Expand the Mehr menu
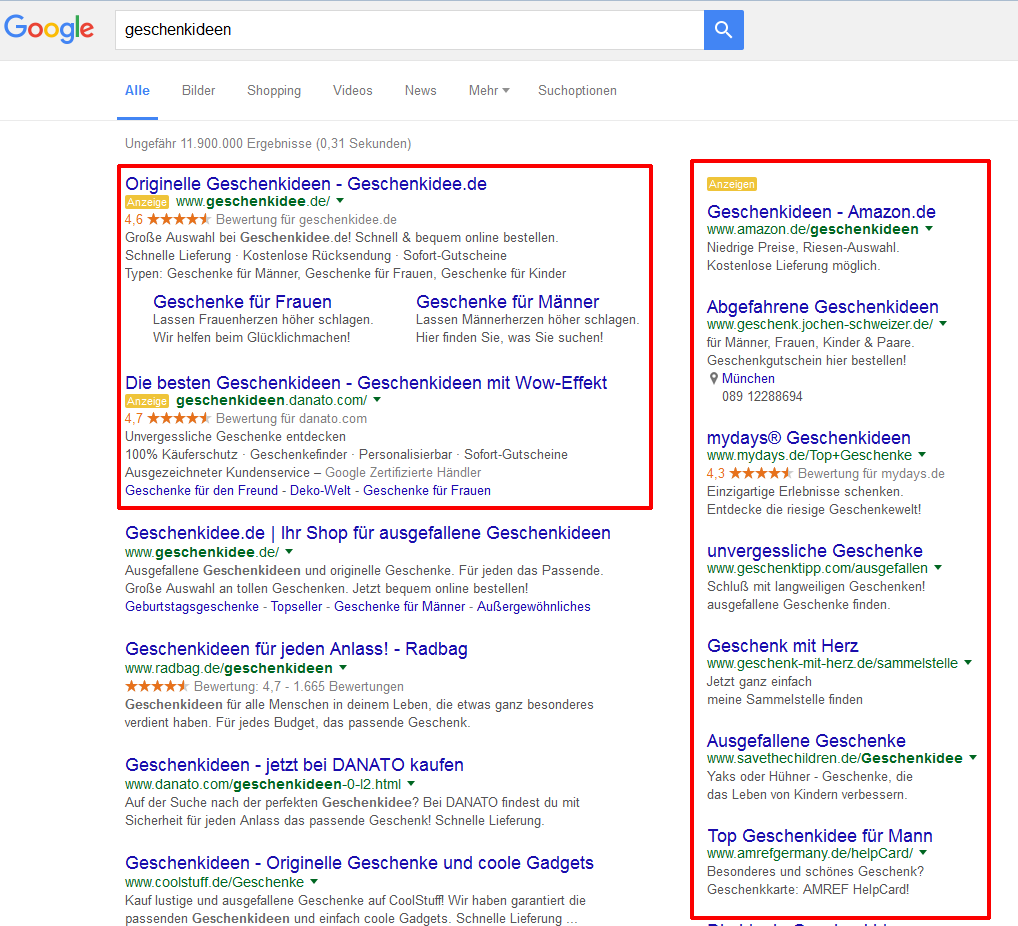1018x926 pixels. [489, 90]
